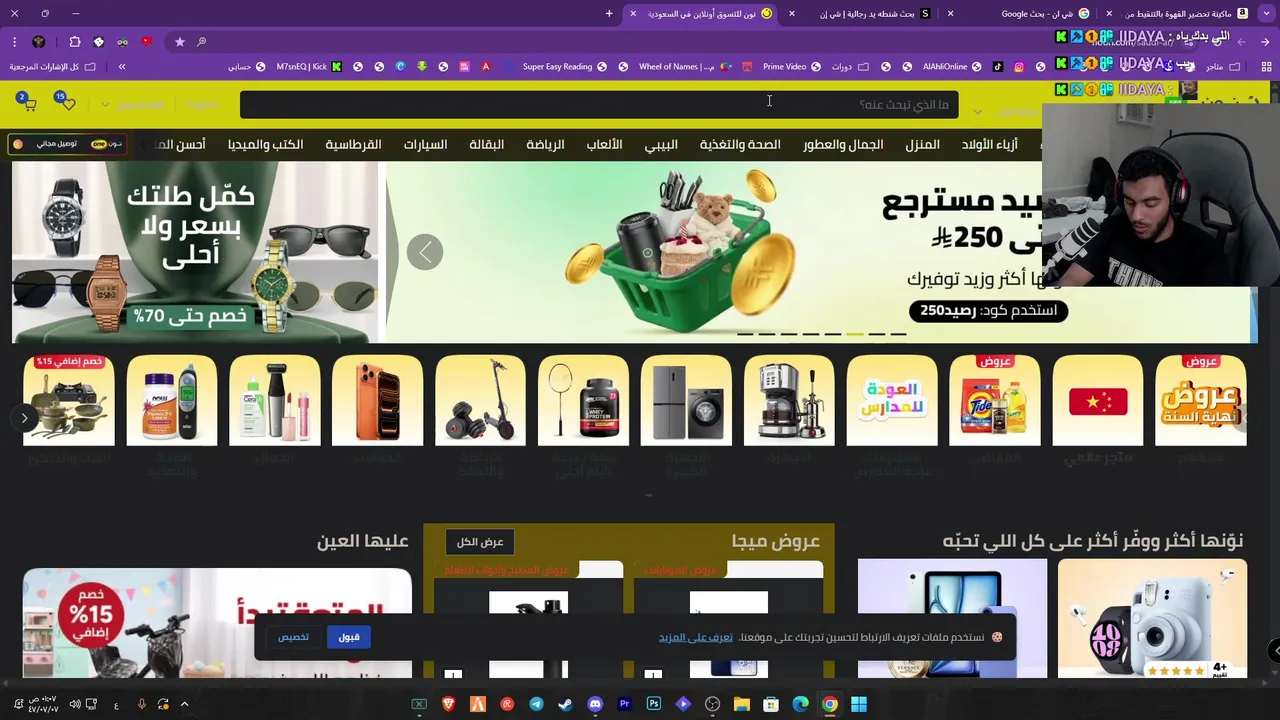Viewport: 1280px width, 720px height.
Task: Click the Windows Start button
Action: click(859, 704)
